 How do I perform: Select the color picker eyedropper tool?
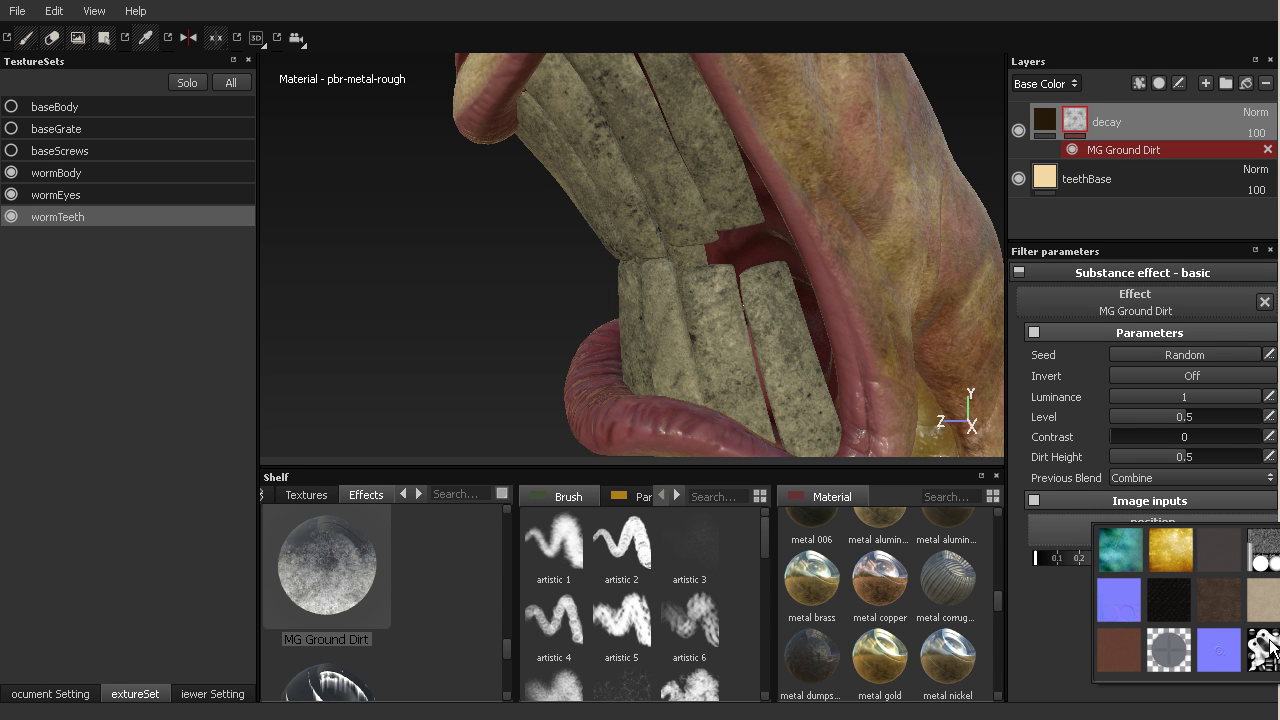click(146, 38)
